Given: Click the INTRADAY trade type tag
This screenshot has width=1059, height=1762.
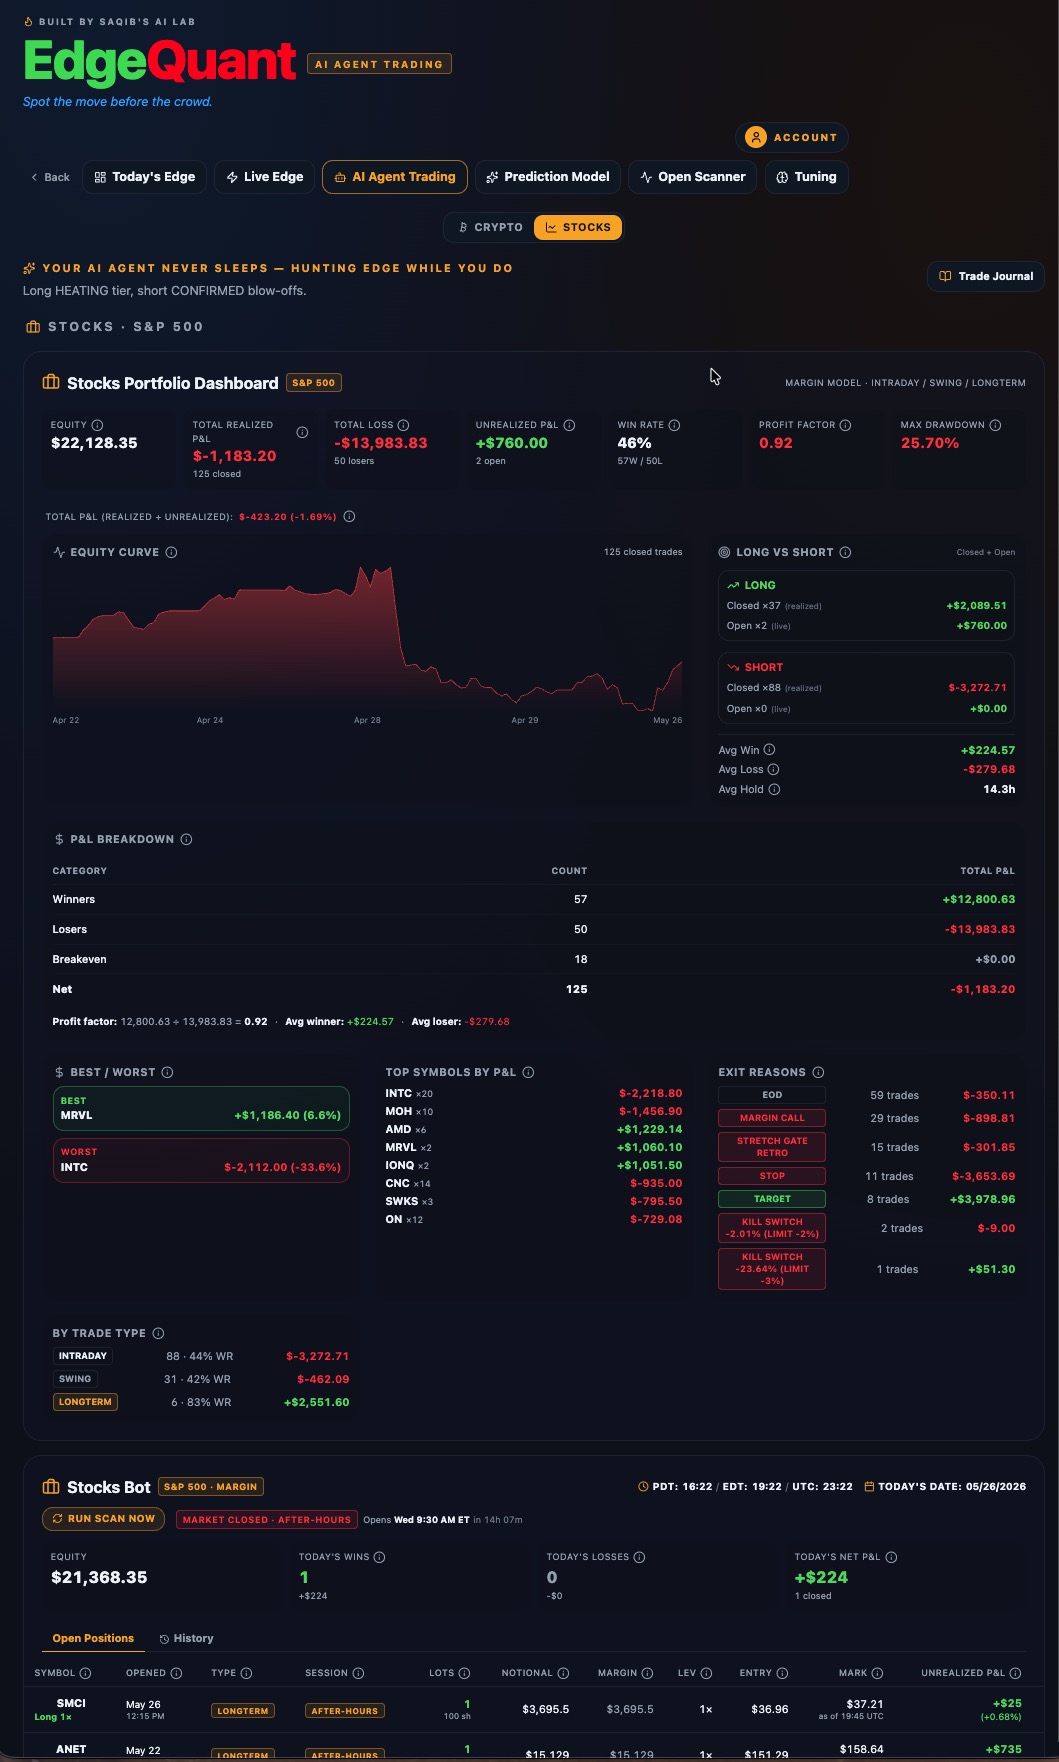Looking at the screenshot, I should coord(83,1356).
